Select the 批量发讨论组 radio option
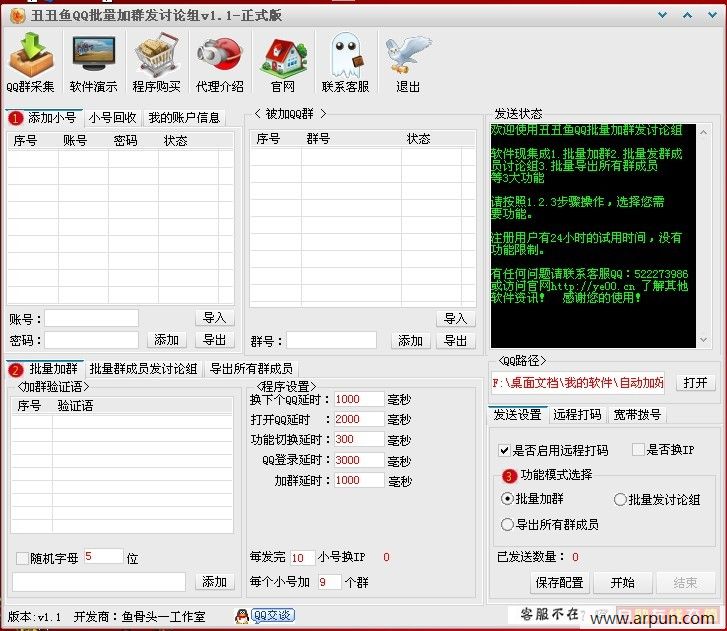The width and height of the screenshot is (727, 631). [620, 500]
